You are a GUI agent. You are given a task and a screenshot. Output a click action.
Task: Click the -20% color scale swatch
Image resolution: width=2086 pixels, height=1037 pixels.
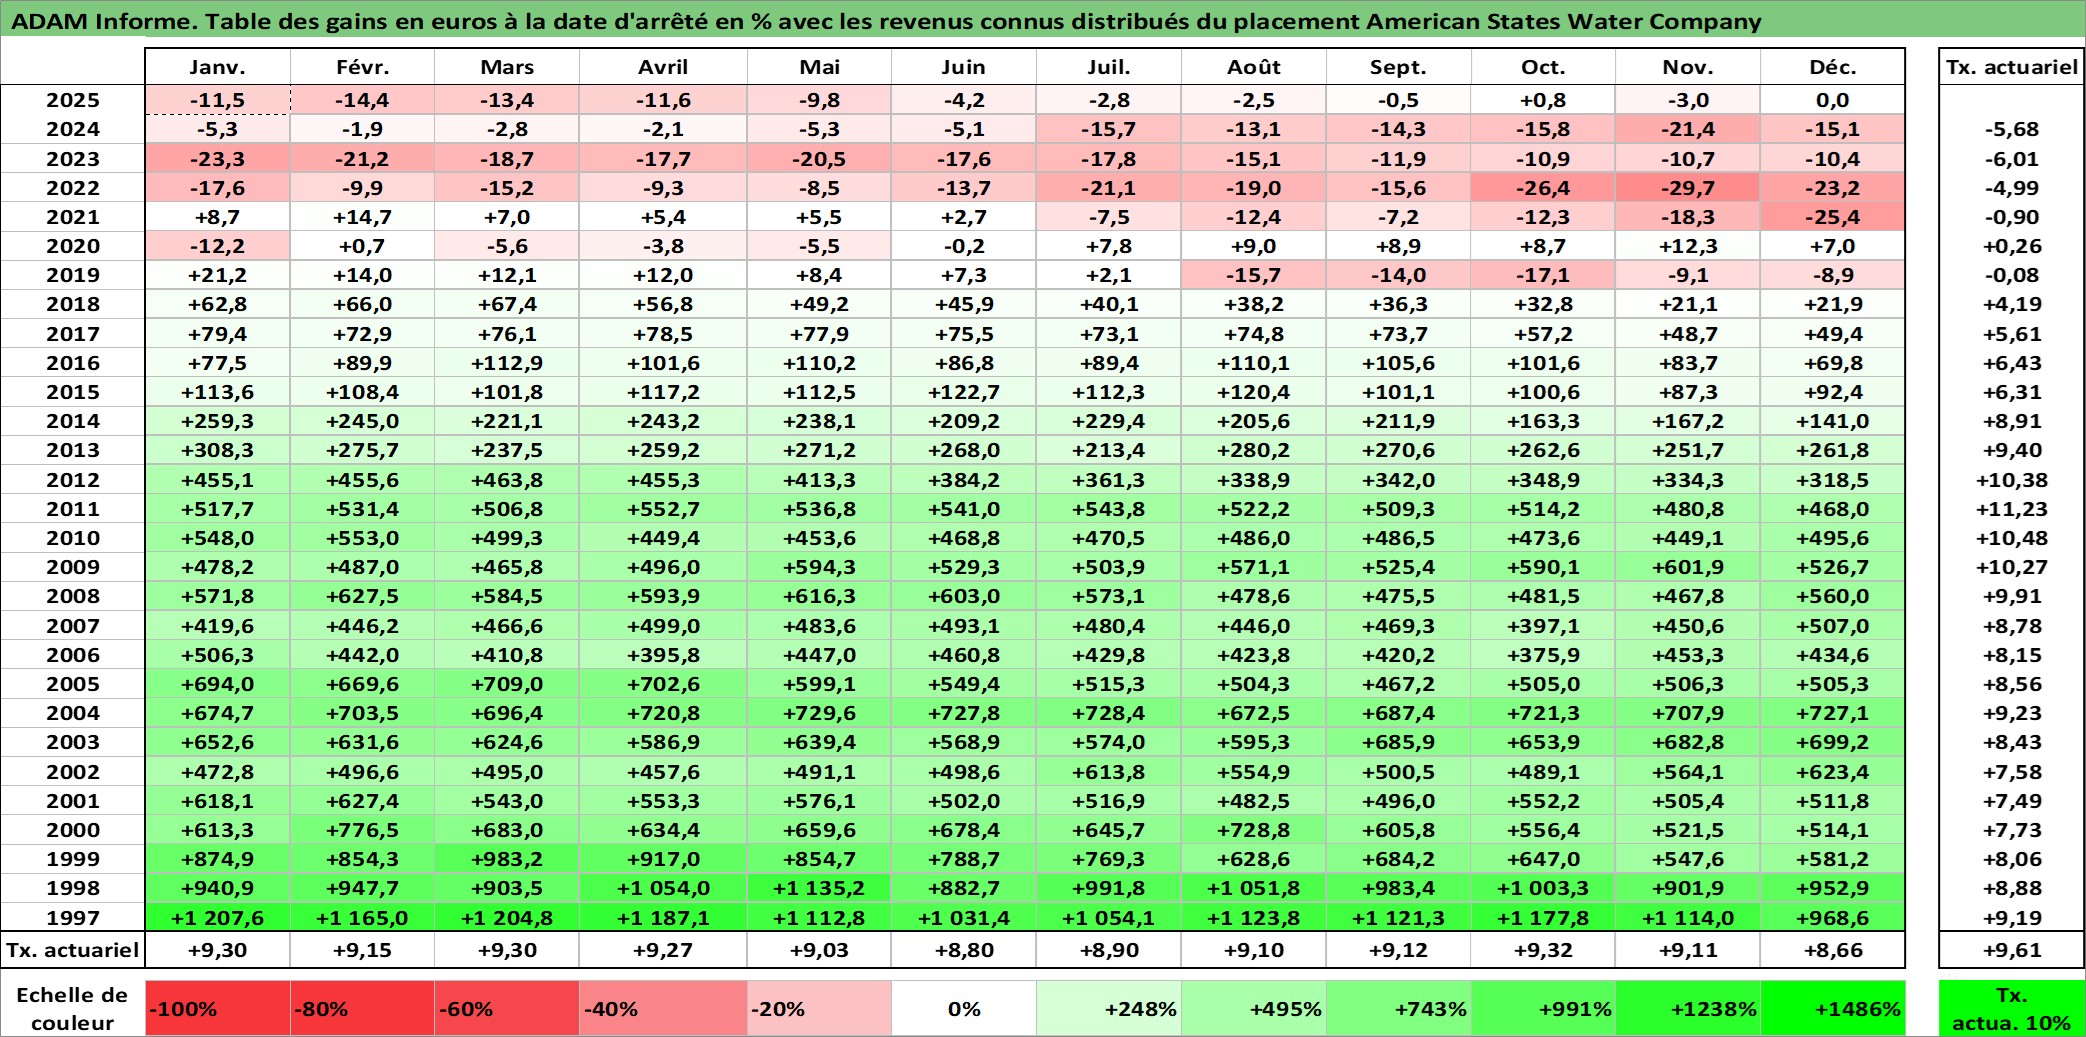(819, 1008)
